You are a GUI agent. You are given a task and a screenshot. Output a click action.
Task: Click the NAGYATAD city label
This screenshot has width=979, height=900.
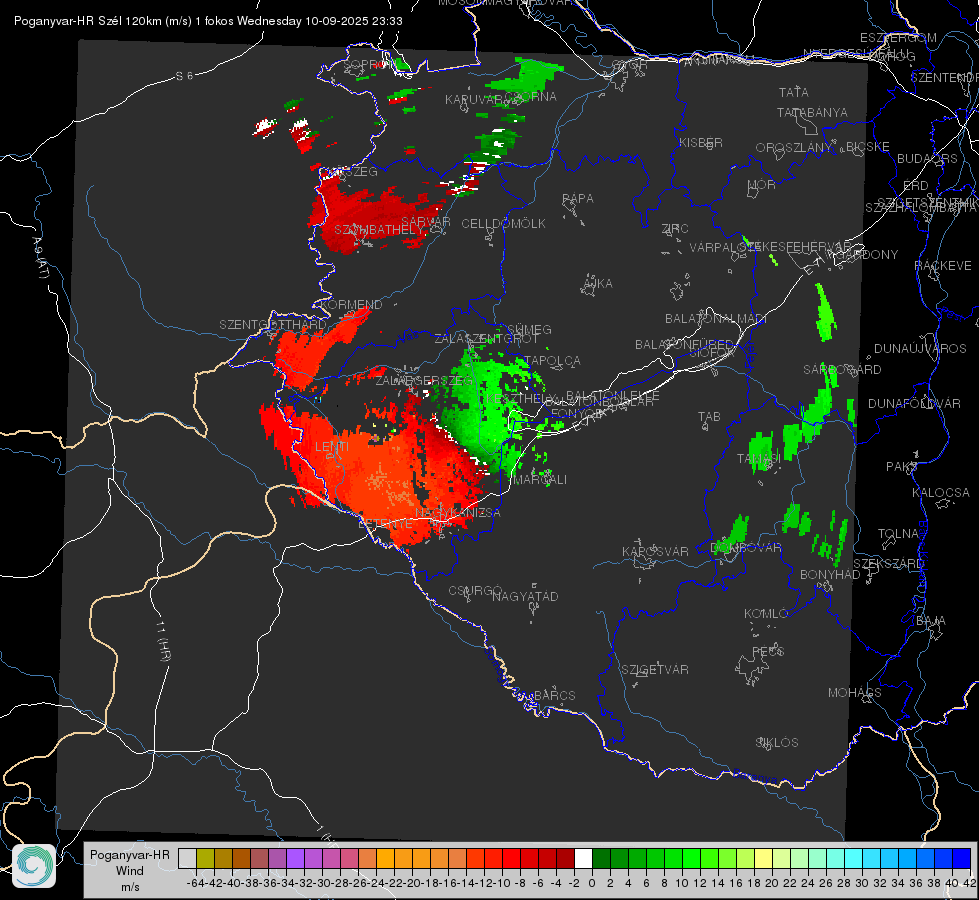point(525,596)
